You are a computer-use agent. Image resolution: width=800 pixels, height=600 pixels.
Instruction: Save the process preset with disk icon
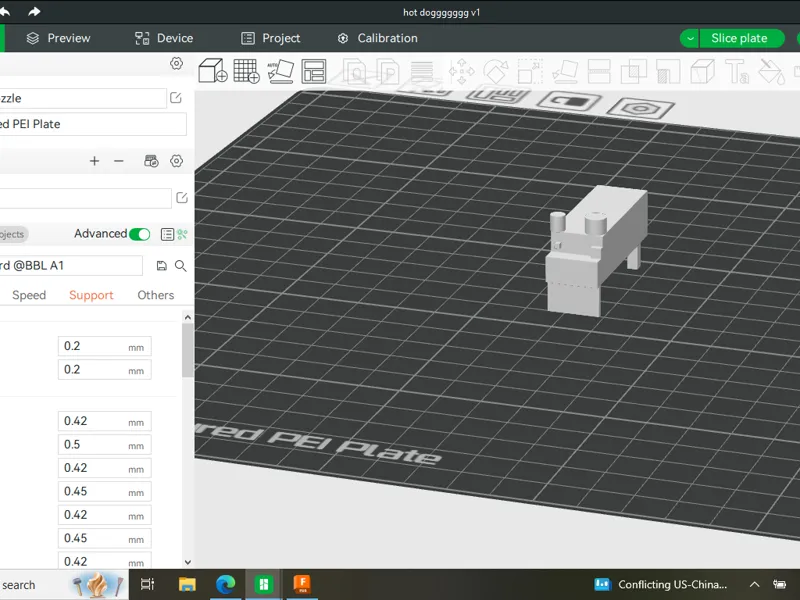[x=161, y=265]
